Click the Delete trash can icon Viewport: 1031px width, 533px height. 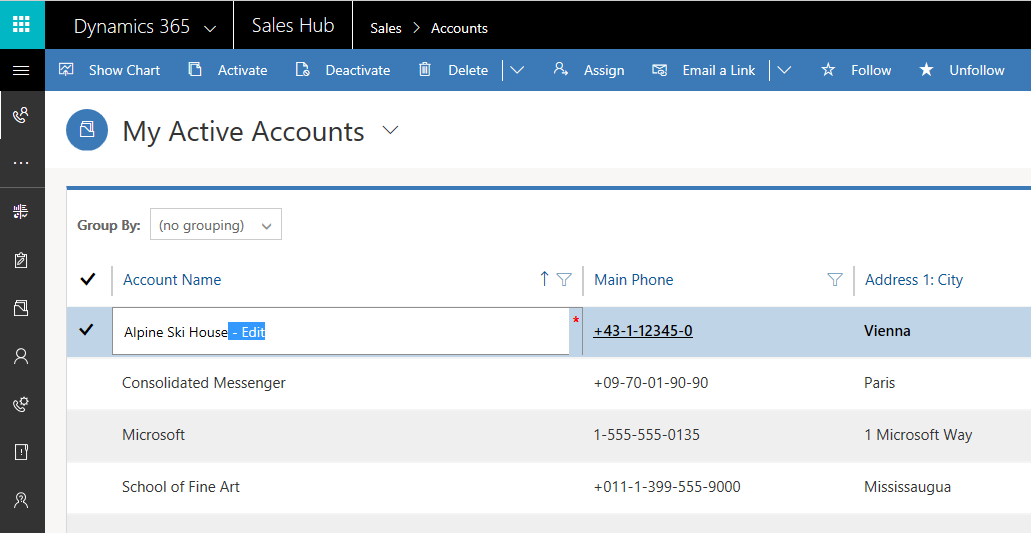point(425,70)
